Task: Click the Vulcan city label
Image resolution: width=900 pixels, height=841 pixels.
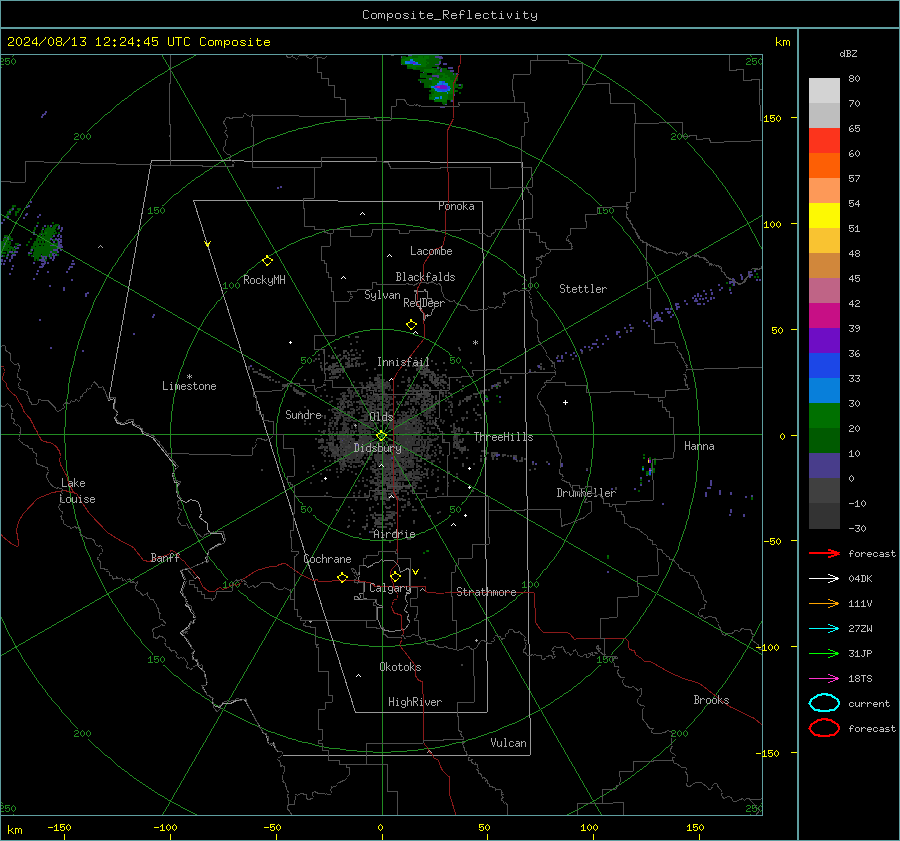Action: 508,743
